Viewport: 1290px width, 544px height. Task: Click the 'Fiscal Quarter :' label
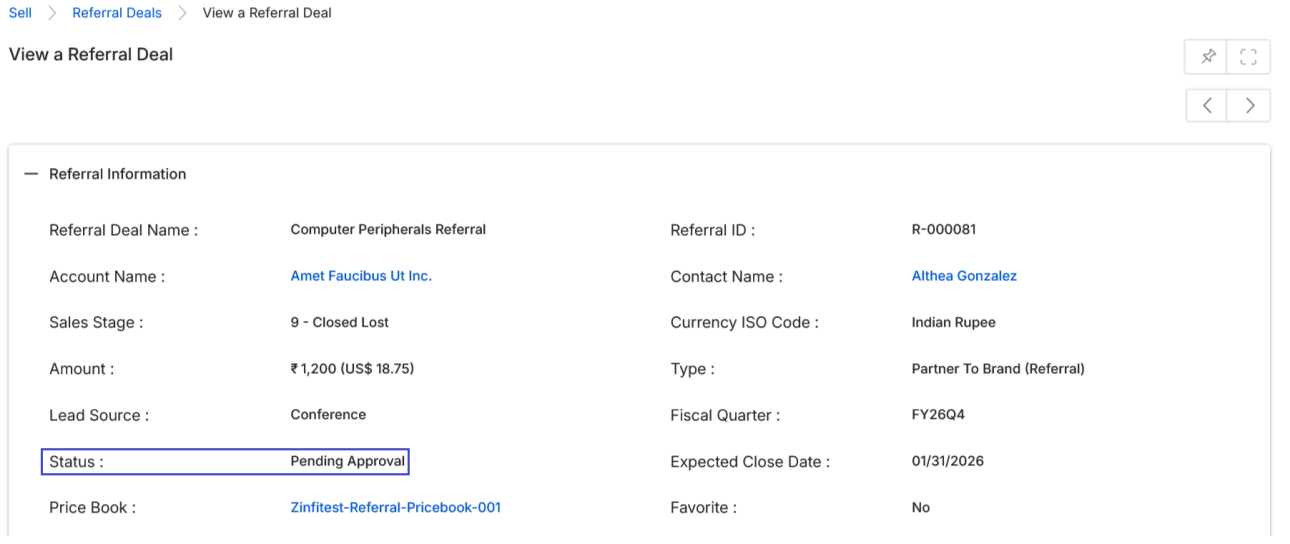(725, 415)
